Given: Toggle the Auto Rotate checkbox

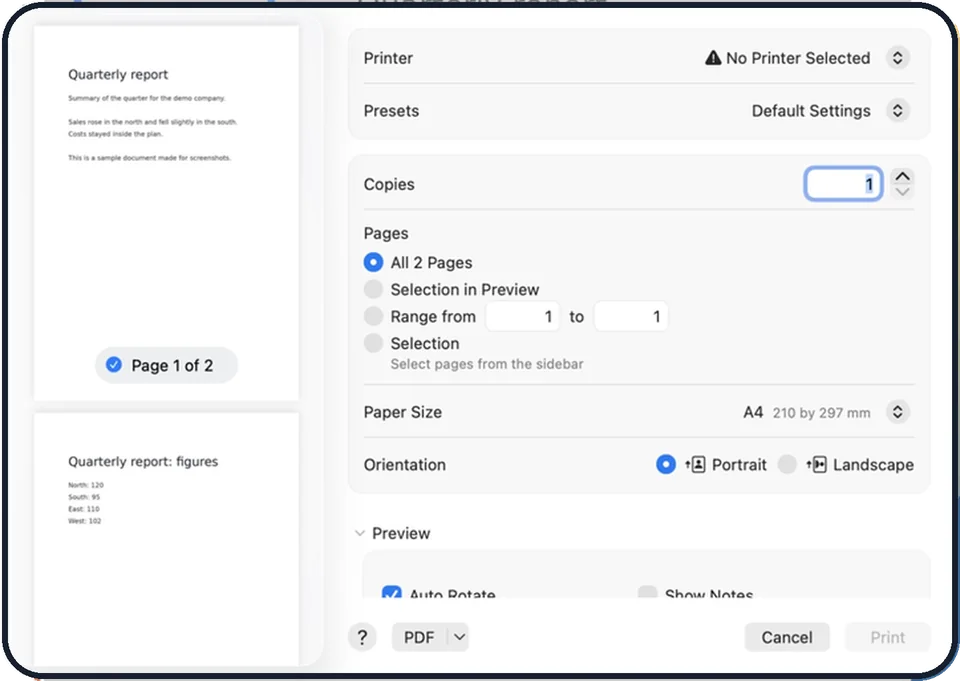Looking at the screenshot, I should 392,592.
